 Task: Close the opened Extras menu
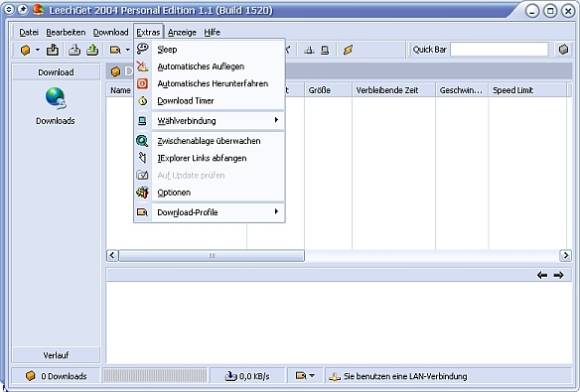point(148,33)
